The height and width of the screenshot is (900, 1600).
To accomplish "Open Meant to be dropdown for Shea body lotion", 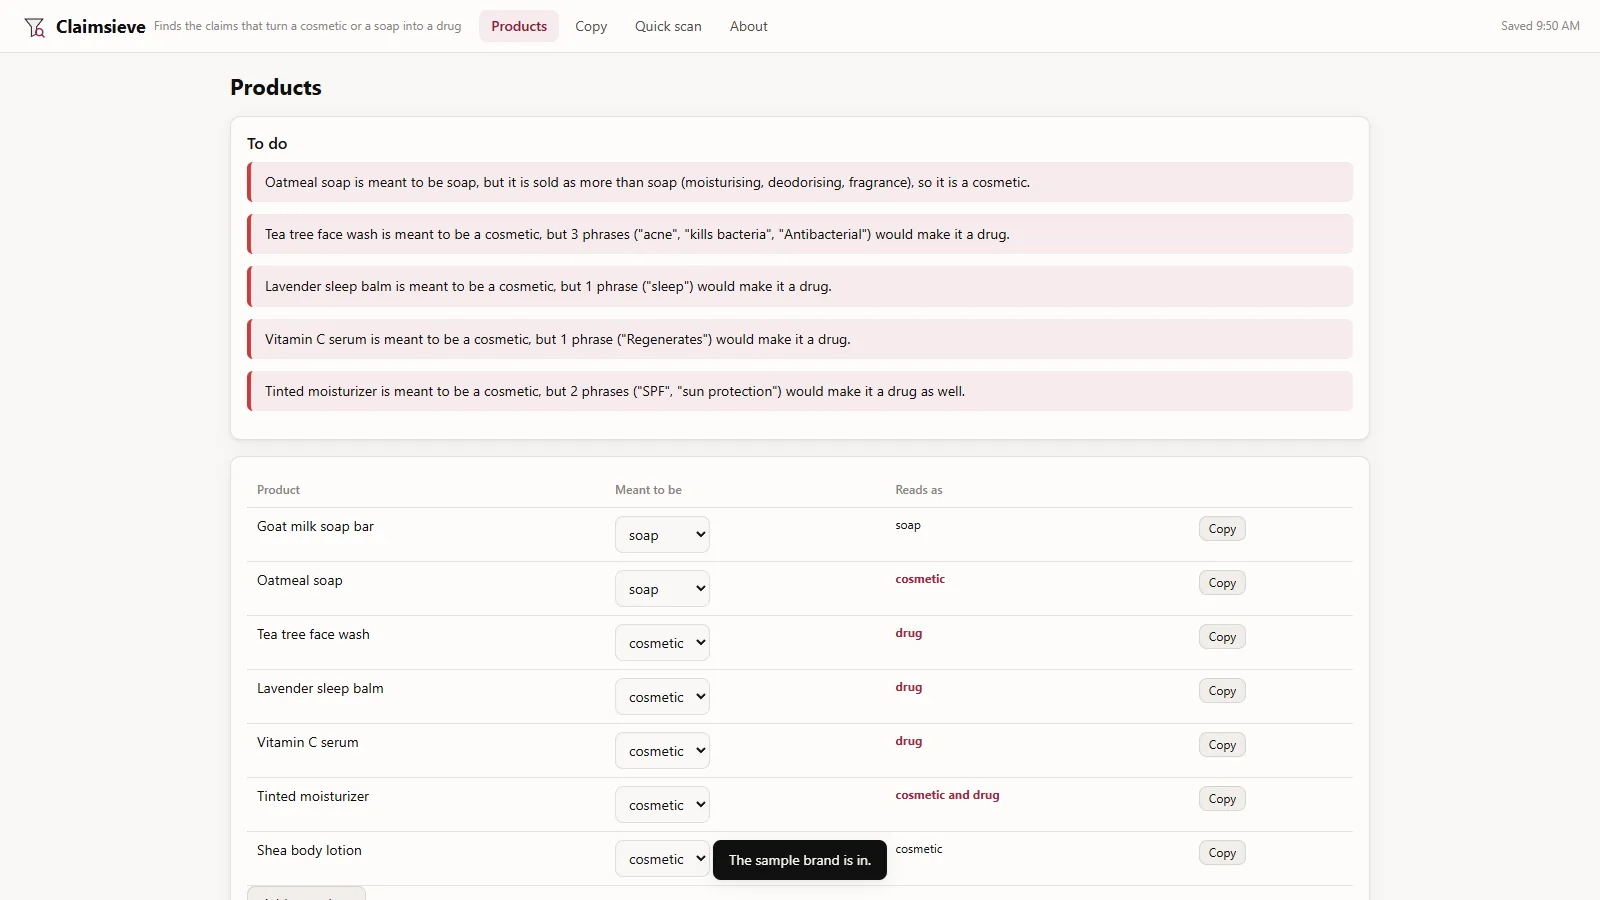I will tap(662, 859).
